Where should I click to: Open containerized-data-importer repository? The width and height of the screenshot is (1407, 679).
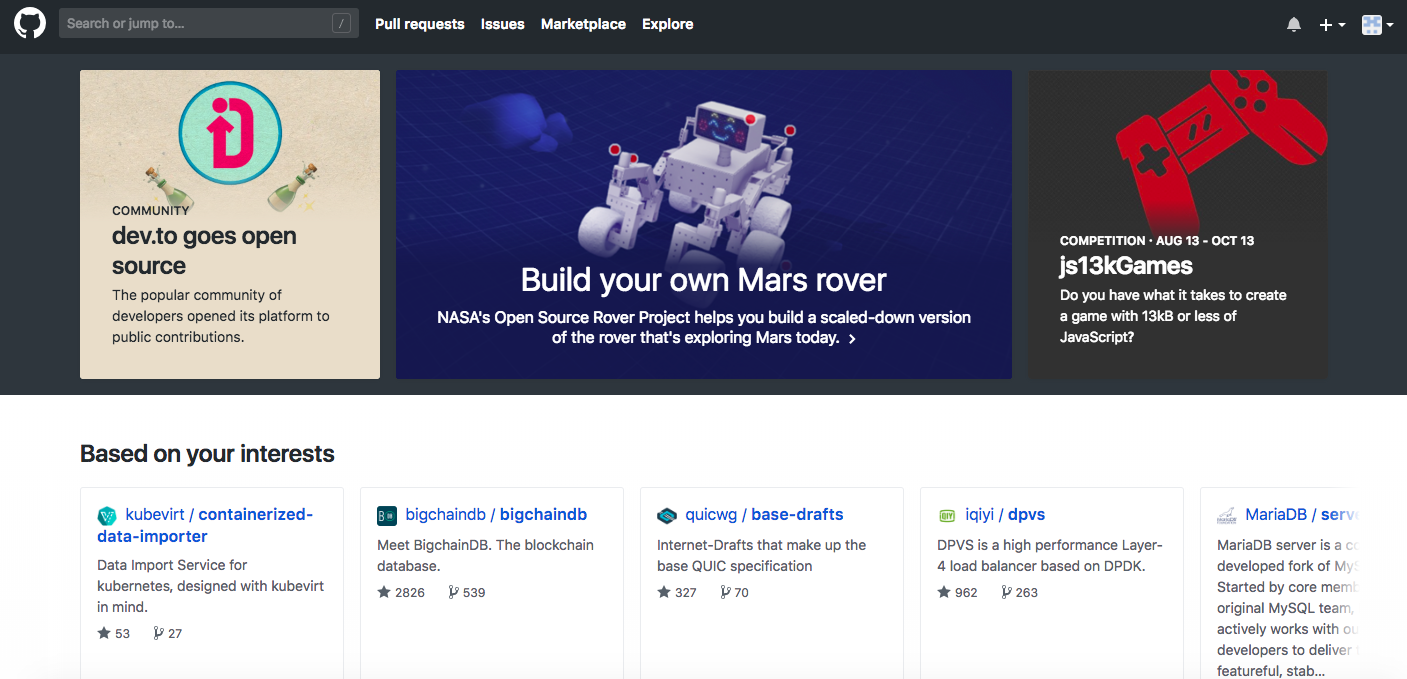click(x=205, y=525)
